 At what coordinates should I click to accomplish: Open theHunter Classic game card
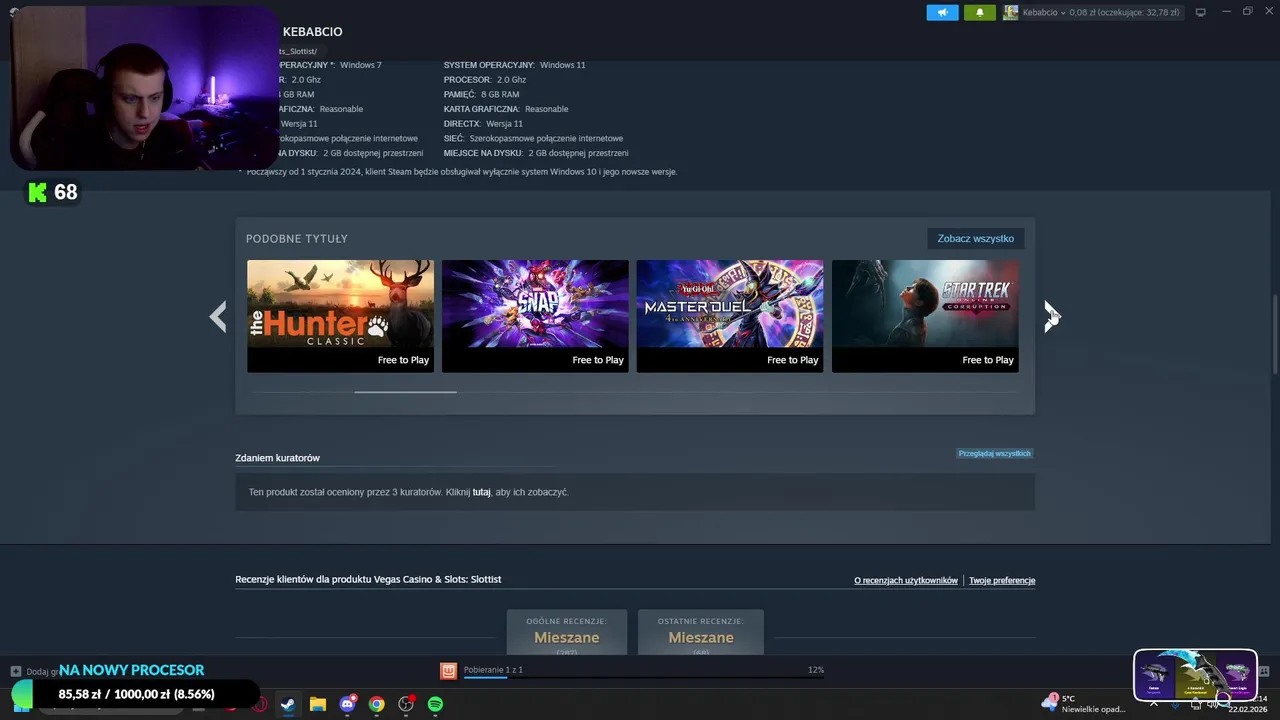pos(341,316)
